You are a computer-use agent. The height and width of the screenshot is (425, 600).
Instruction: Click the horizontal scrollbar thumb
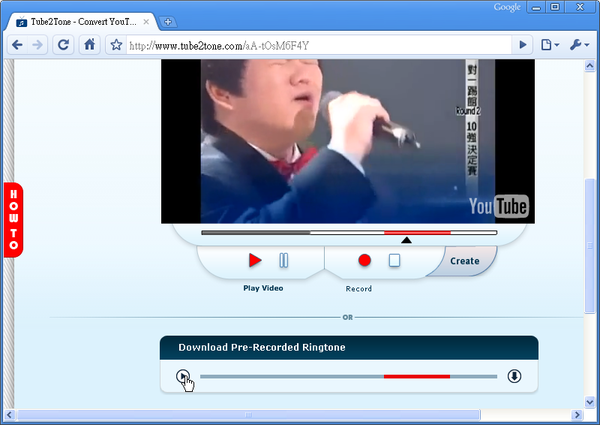click(x=249, y=415)
